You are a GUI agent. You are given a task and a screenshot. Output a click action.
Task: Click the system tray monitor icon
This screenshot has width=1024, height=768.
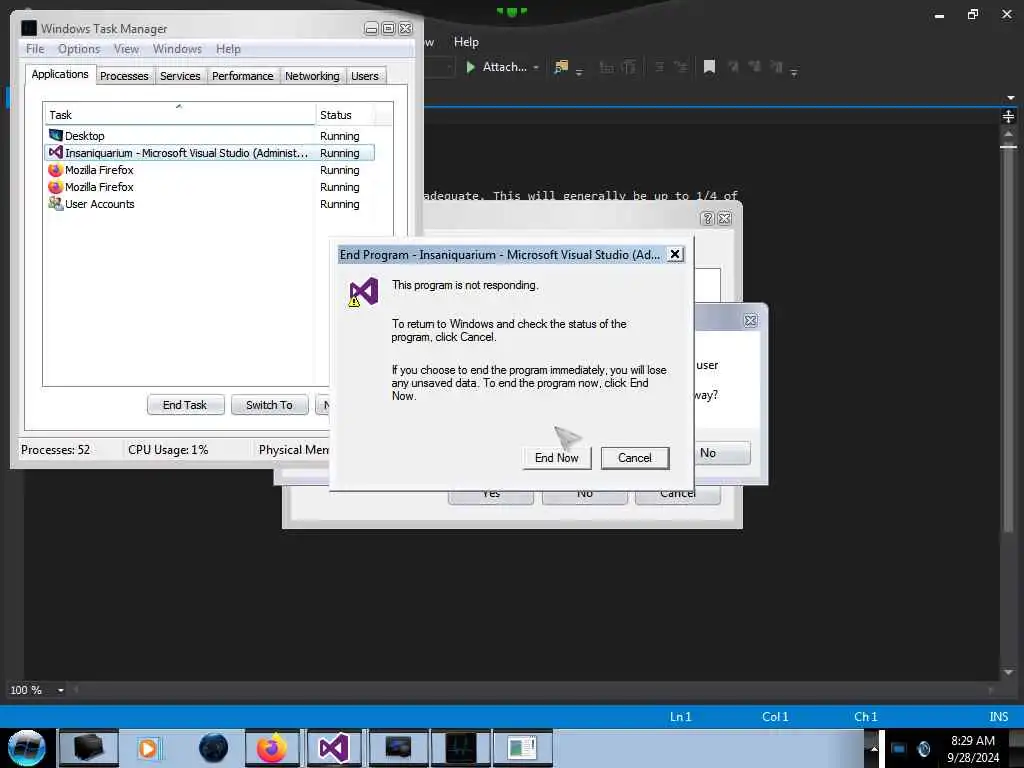(899, 748)
